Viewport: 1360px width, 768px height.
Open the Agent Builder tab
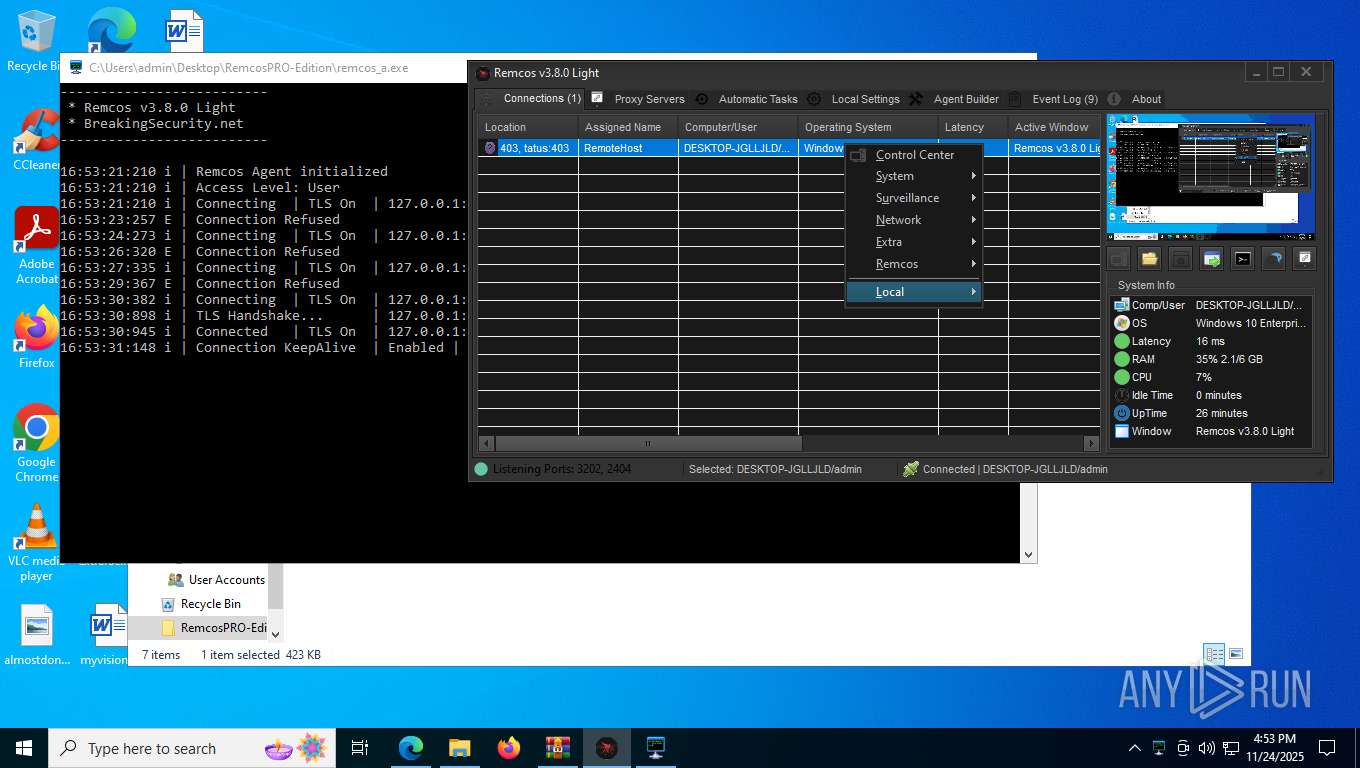click(x=955, y=99)
